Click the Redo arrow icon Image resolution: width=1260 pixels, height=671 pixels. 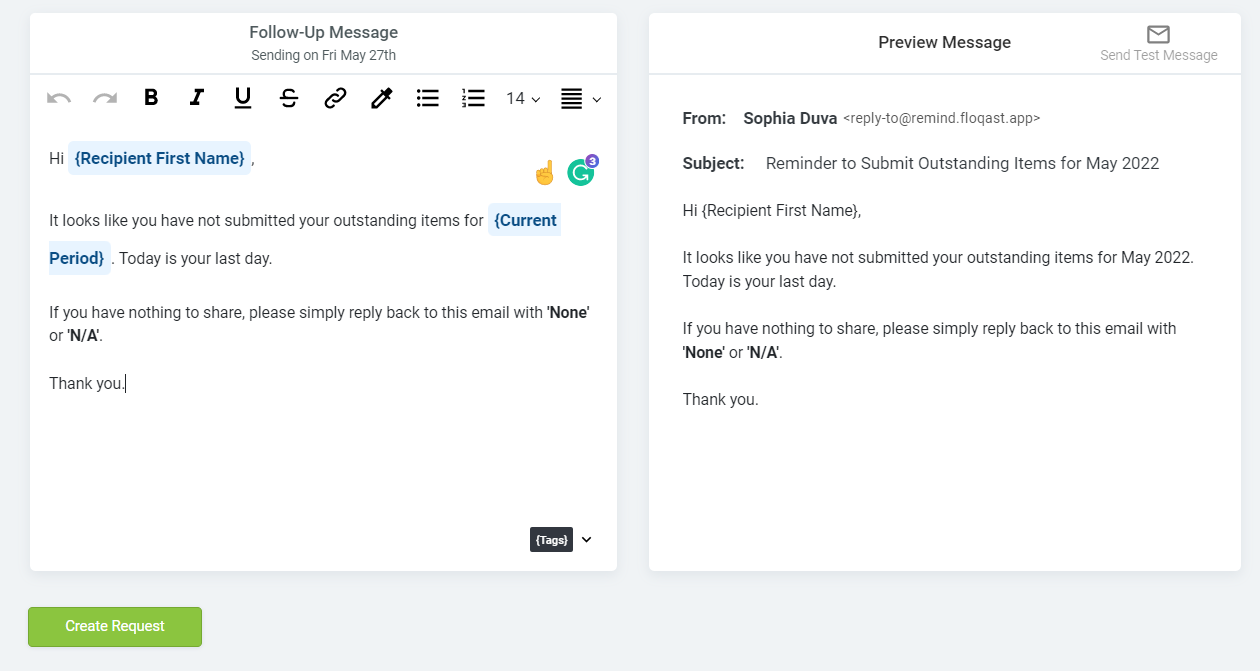tap(105, 98)
